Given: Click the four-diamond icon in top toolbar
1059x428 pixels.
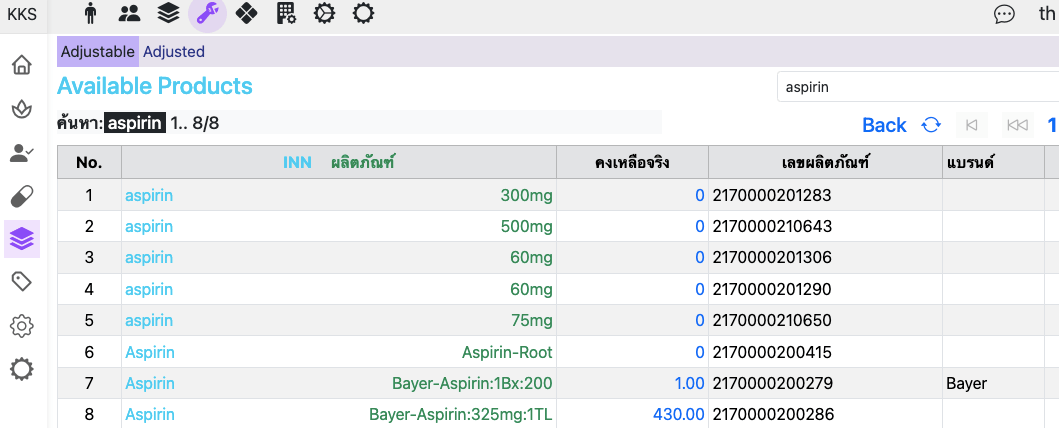Looking at the screenshot, I should point(247,13).
